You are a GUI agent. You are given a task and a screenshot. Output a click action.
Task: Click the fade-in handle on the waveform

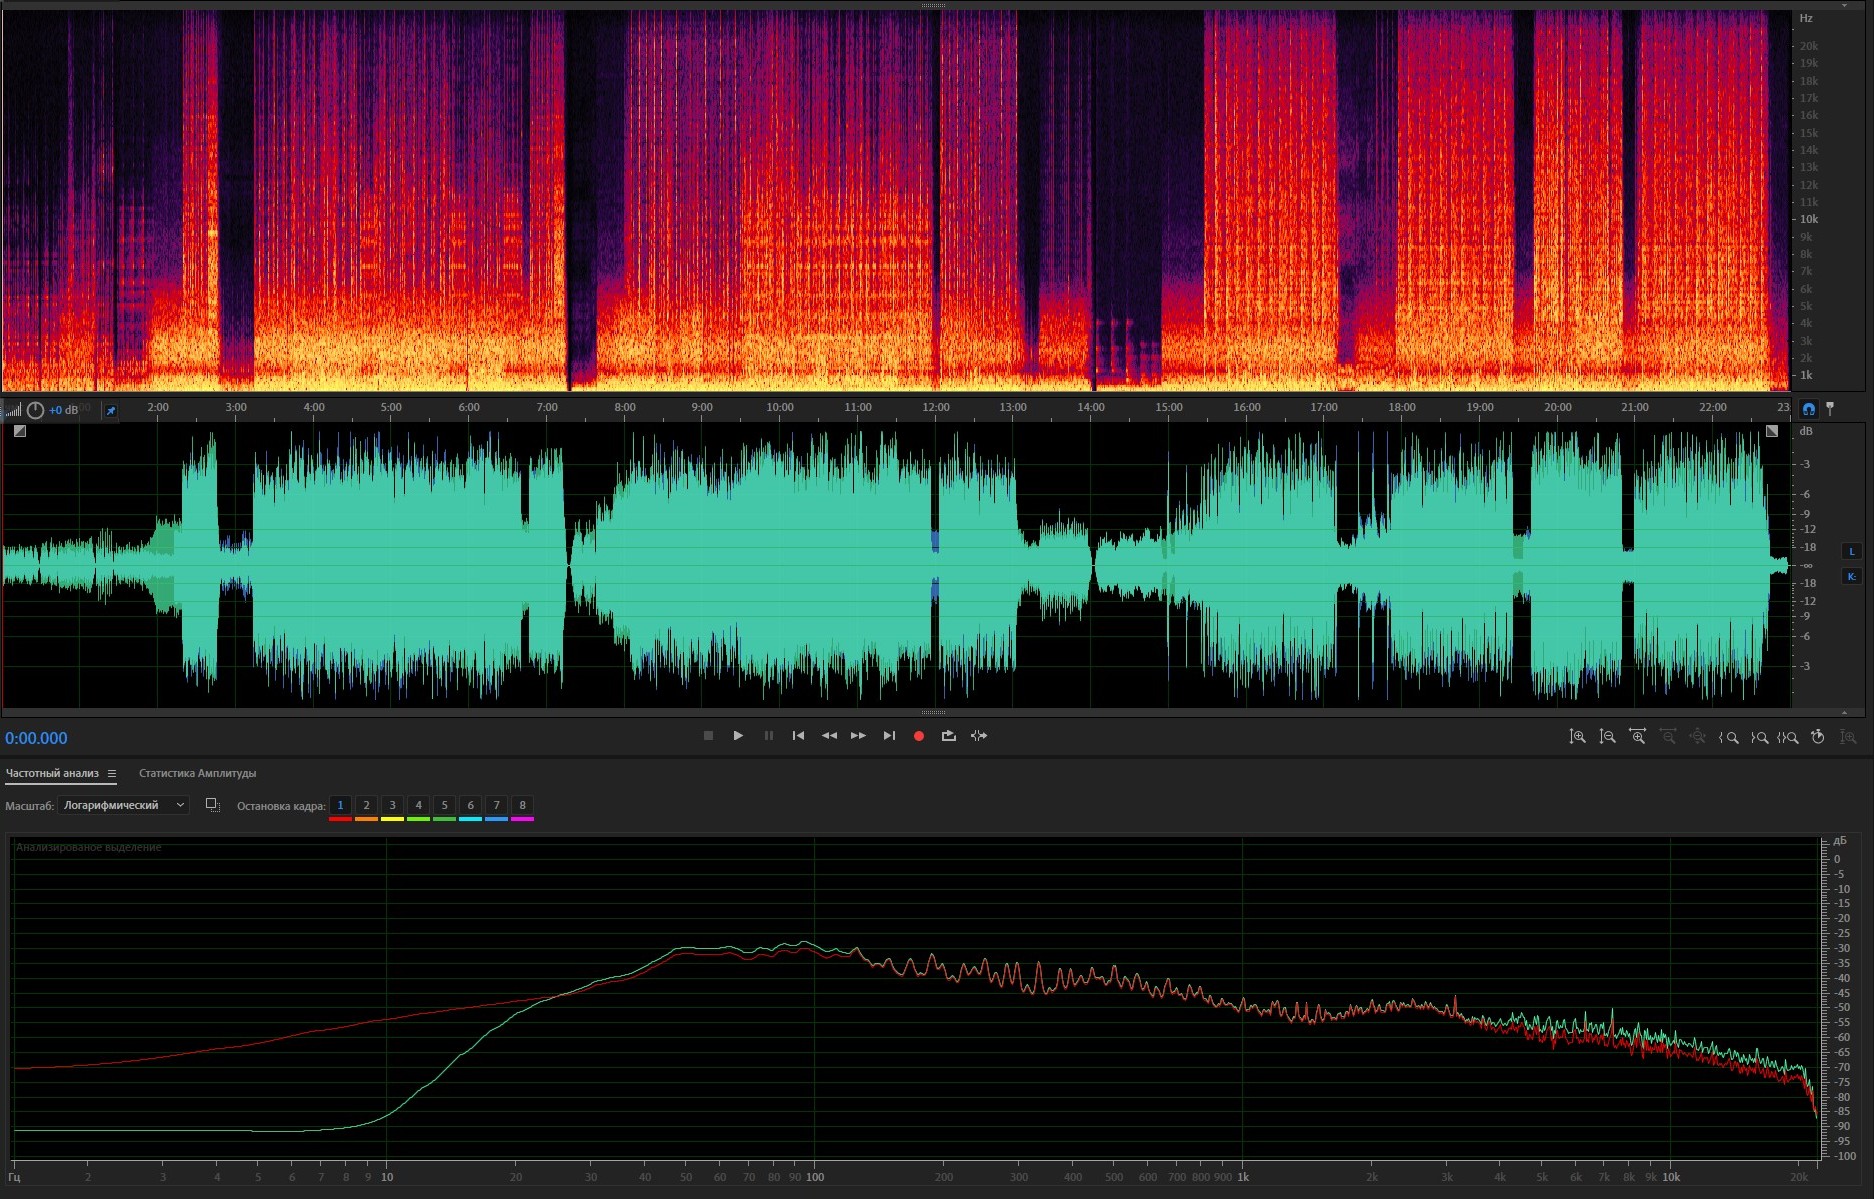pyautogui.click(x=20, y=431)
